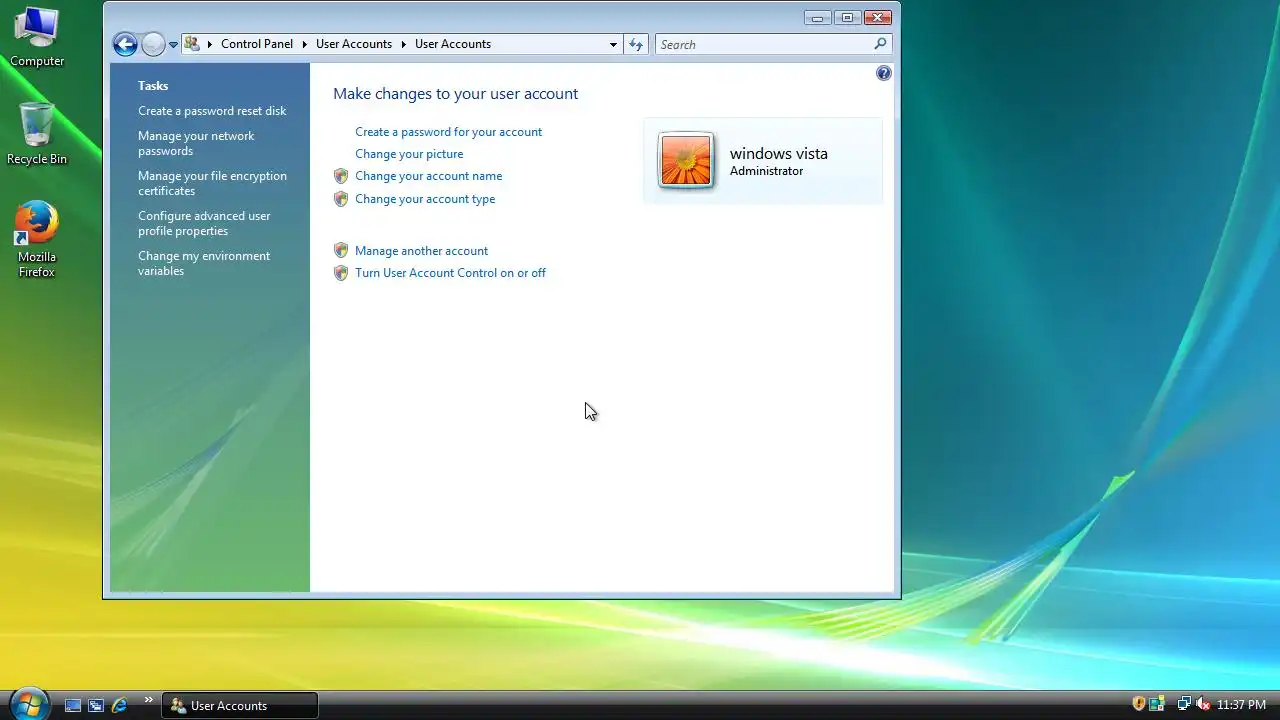Viewport: 1280px width, 720px height.
Task: Maximize the User Accounts window
Action: [x=847, y=18]
